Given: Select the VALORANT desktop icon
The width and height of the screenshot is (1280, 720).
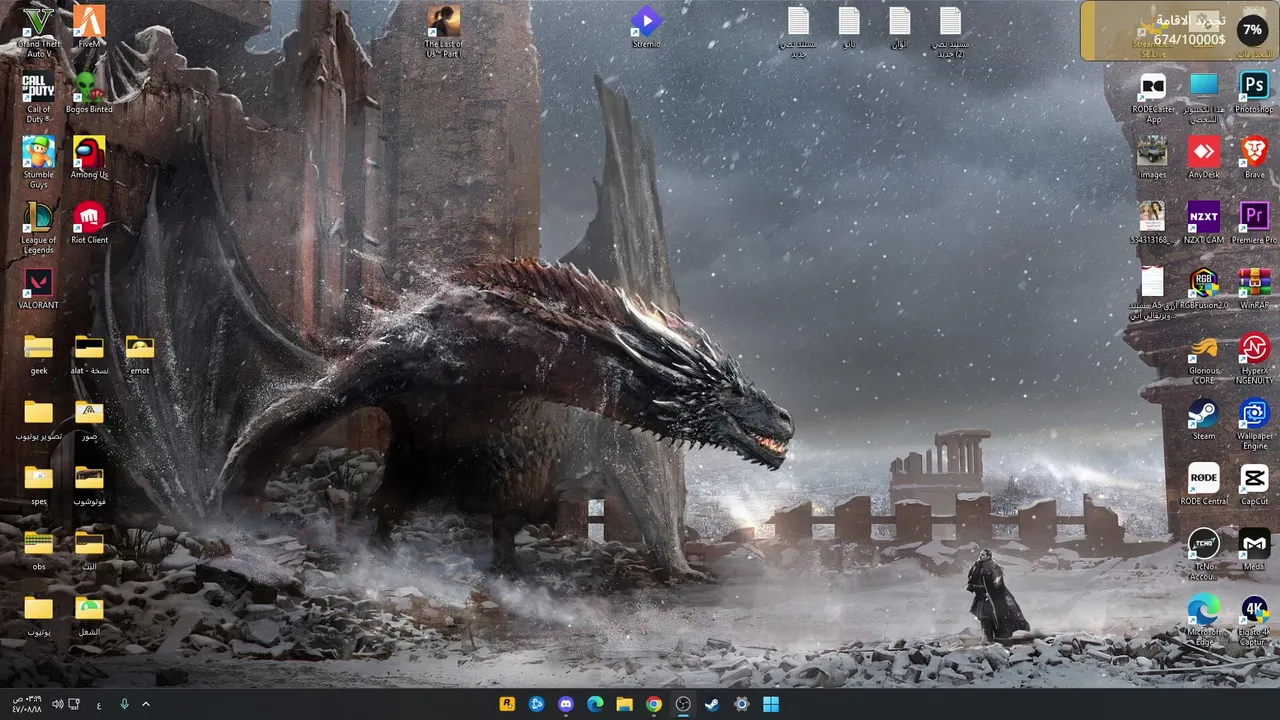Looking at the screenshot, I should coord(39,288).
